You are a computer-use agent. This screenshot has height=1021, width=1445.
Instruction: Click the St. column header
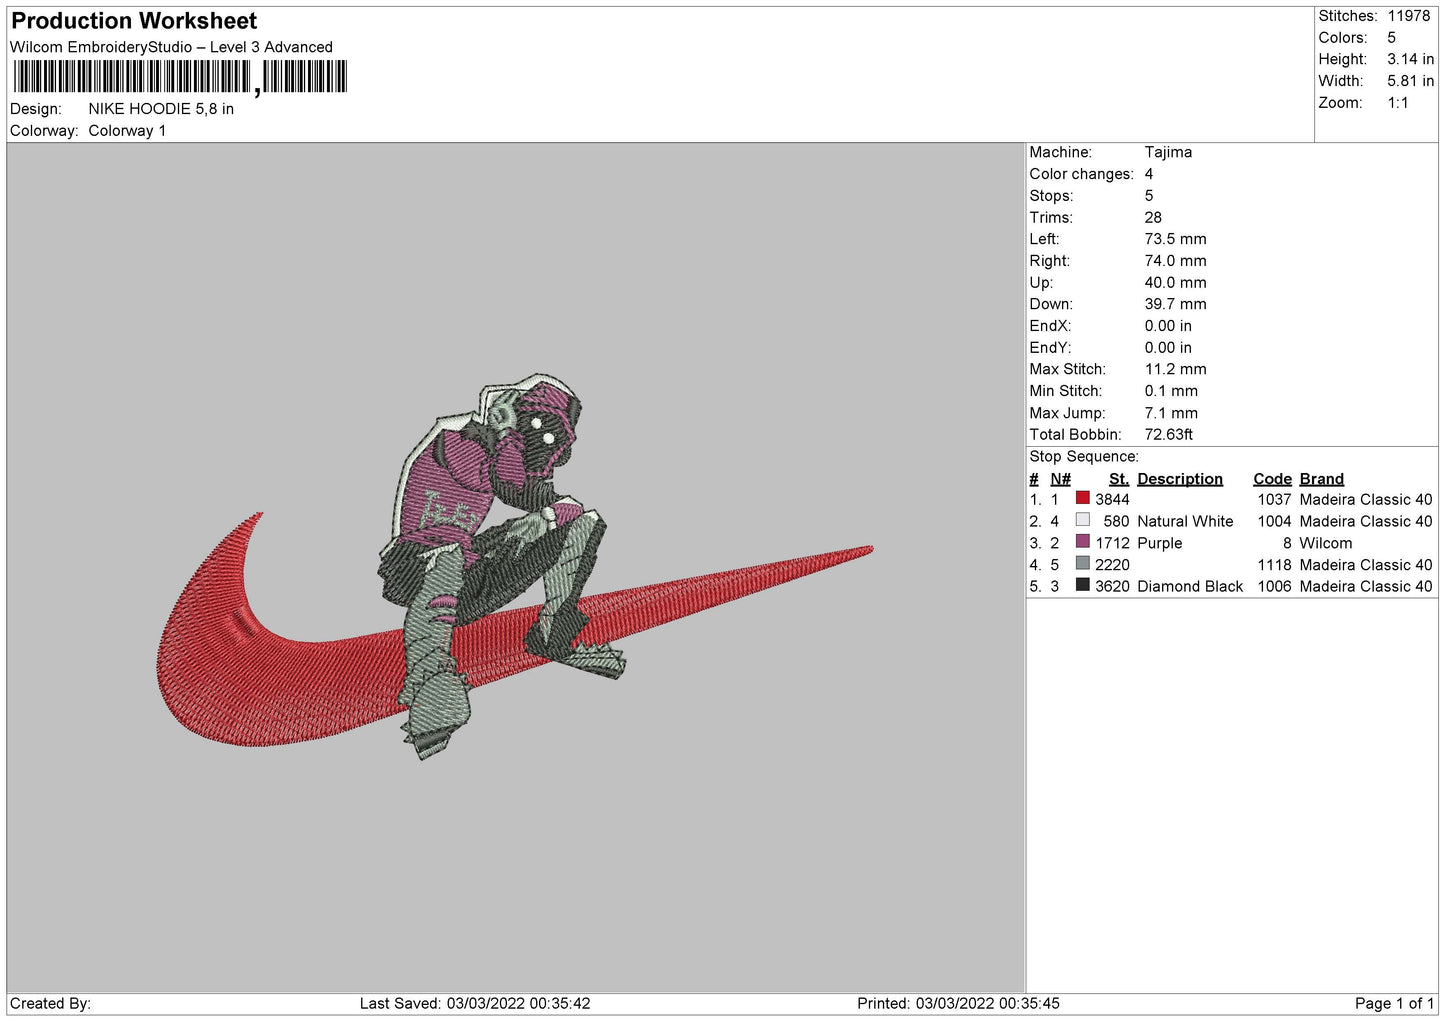click(x=1118, y=479)
